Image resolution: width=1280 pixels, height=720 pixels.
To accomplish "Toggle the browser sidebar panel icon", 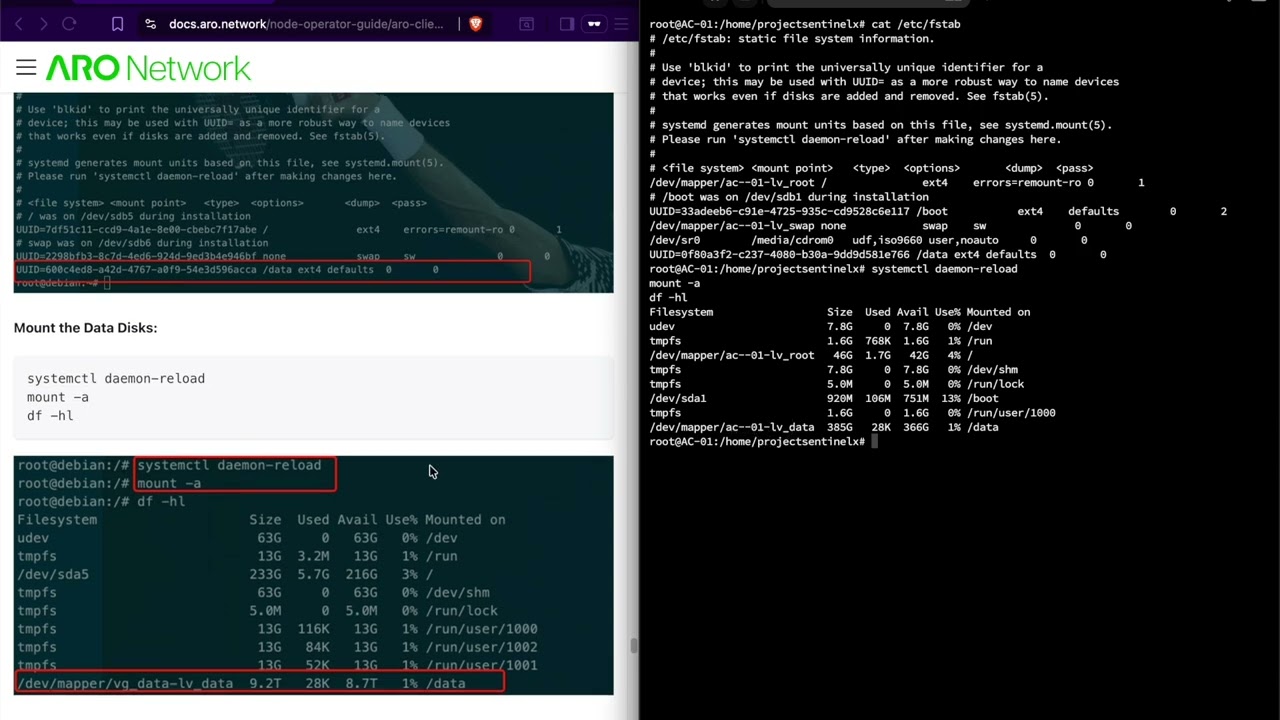I will (567, 24).
